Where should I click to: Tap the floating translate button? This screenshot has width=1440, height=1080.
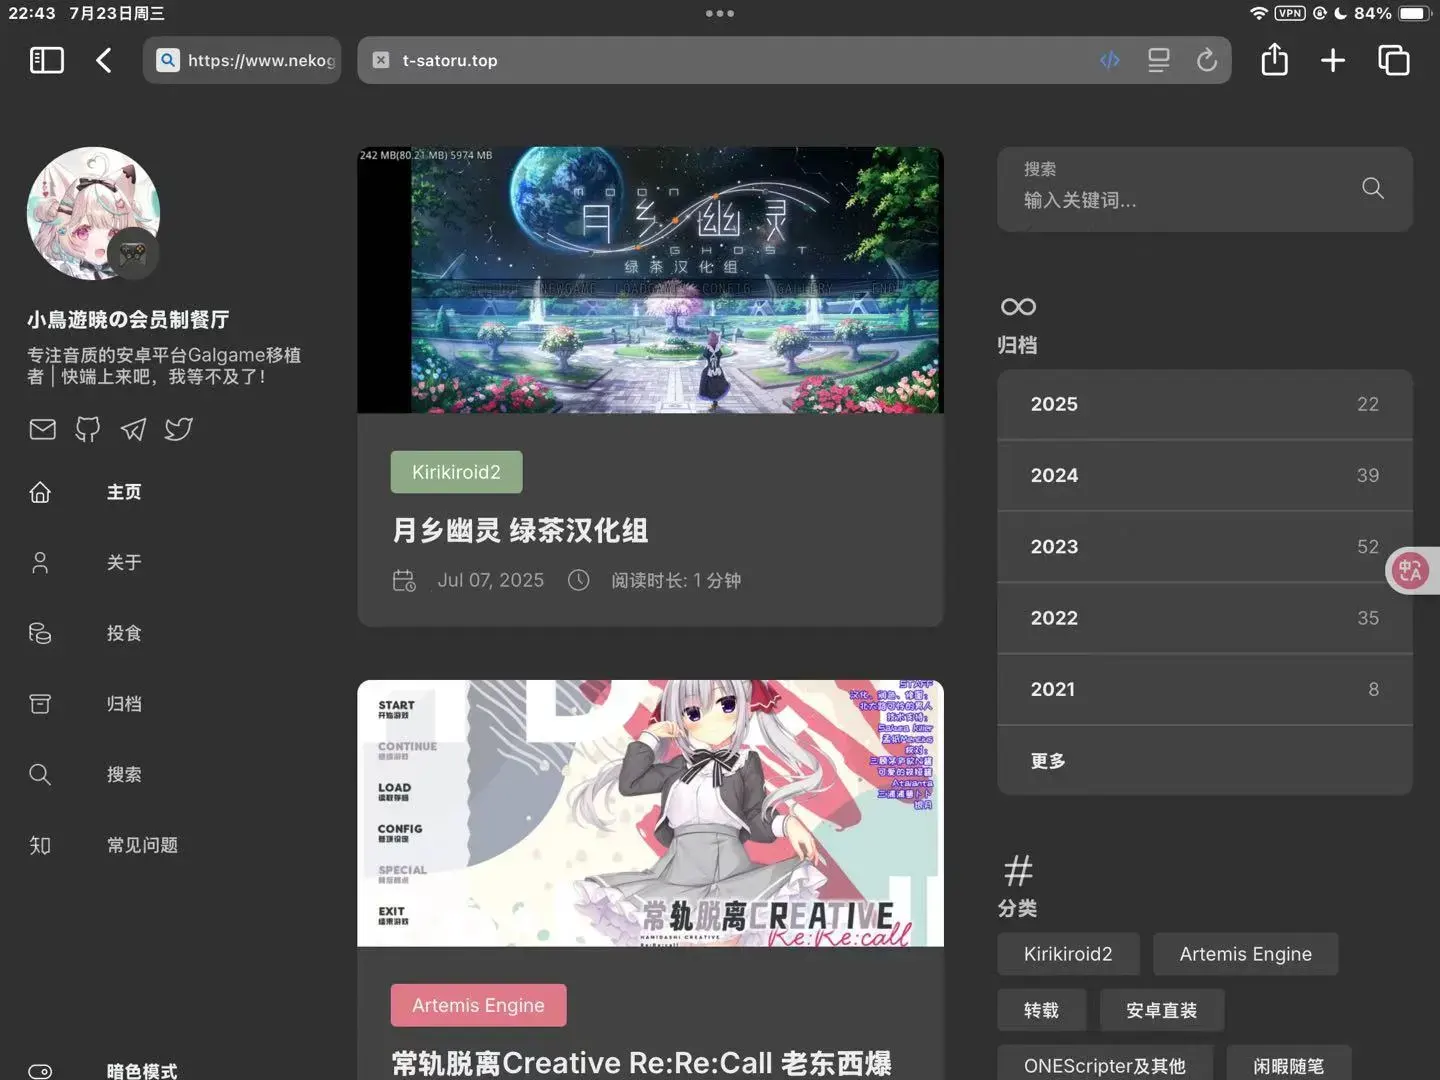click(1411, 570)
